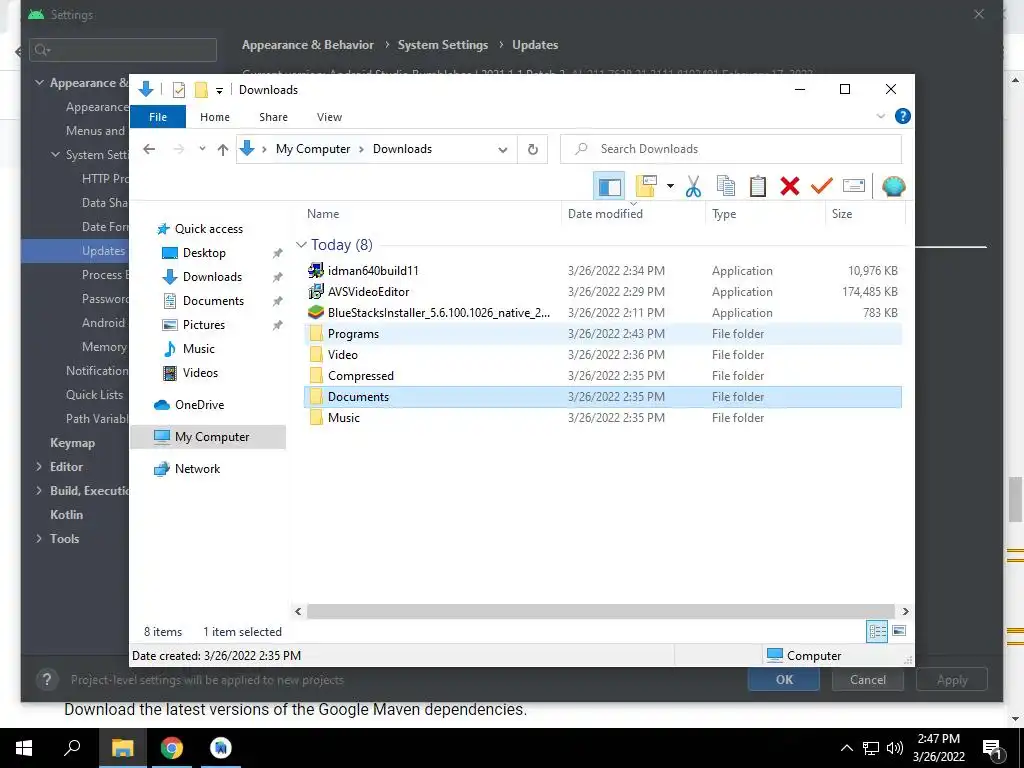This screenshot has width=1024, height=768.
Task: Select Kotlin in the Settings tree
Action: tap(67, 515)
